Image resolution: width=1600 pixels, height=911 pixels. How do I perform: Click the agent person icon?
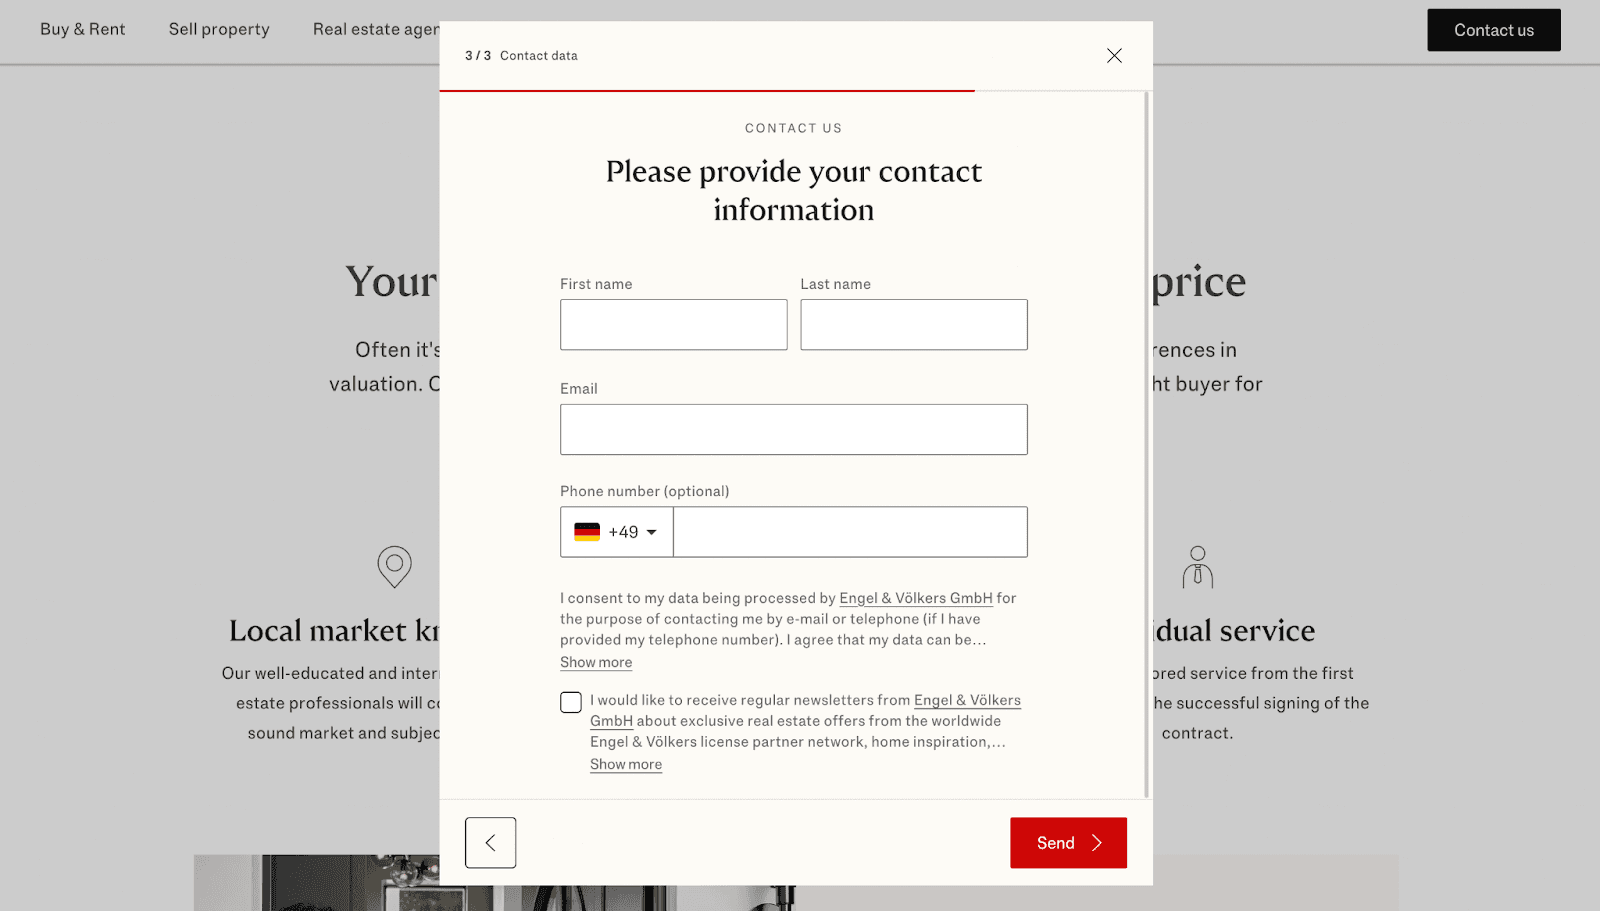click(x=1197, y=567)
